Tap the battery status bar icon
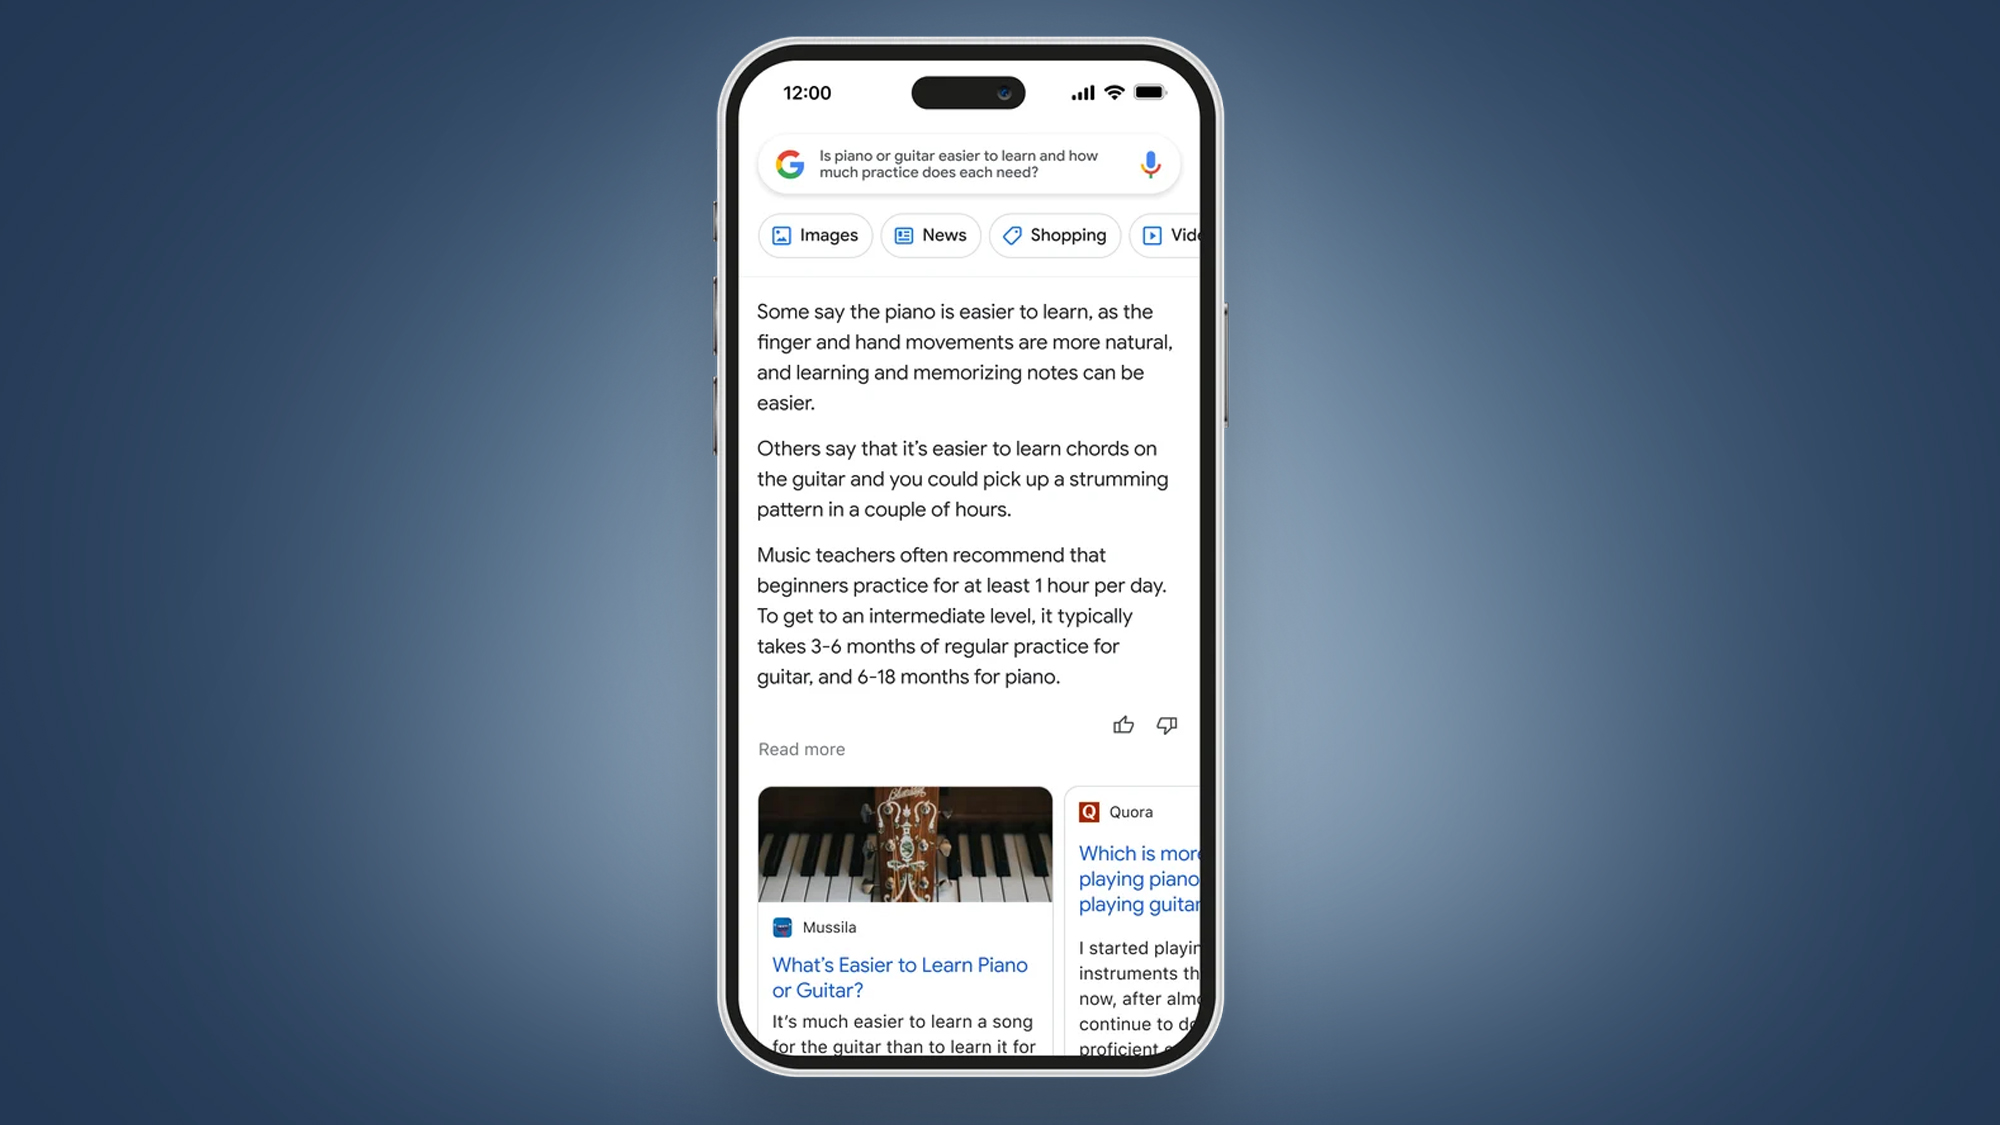2000x1125 pixels. coord(1147,92)
